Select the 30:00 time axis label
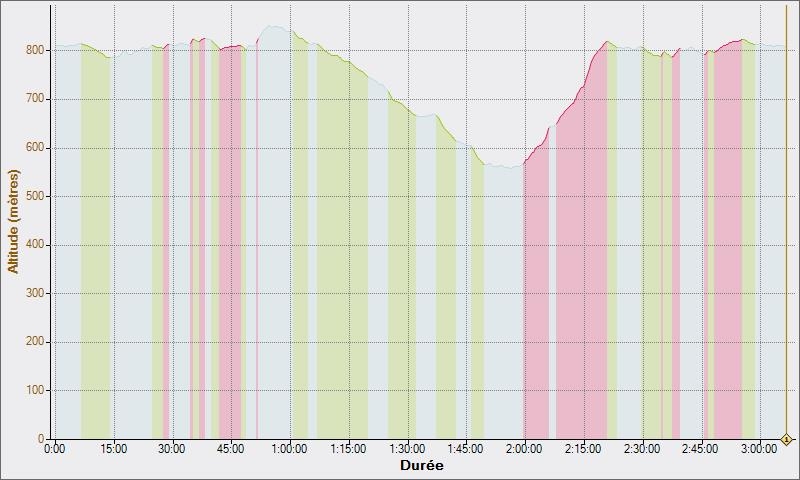800x480 pixels. coord(172,449)
